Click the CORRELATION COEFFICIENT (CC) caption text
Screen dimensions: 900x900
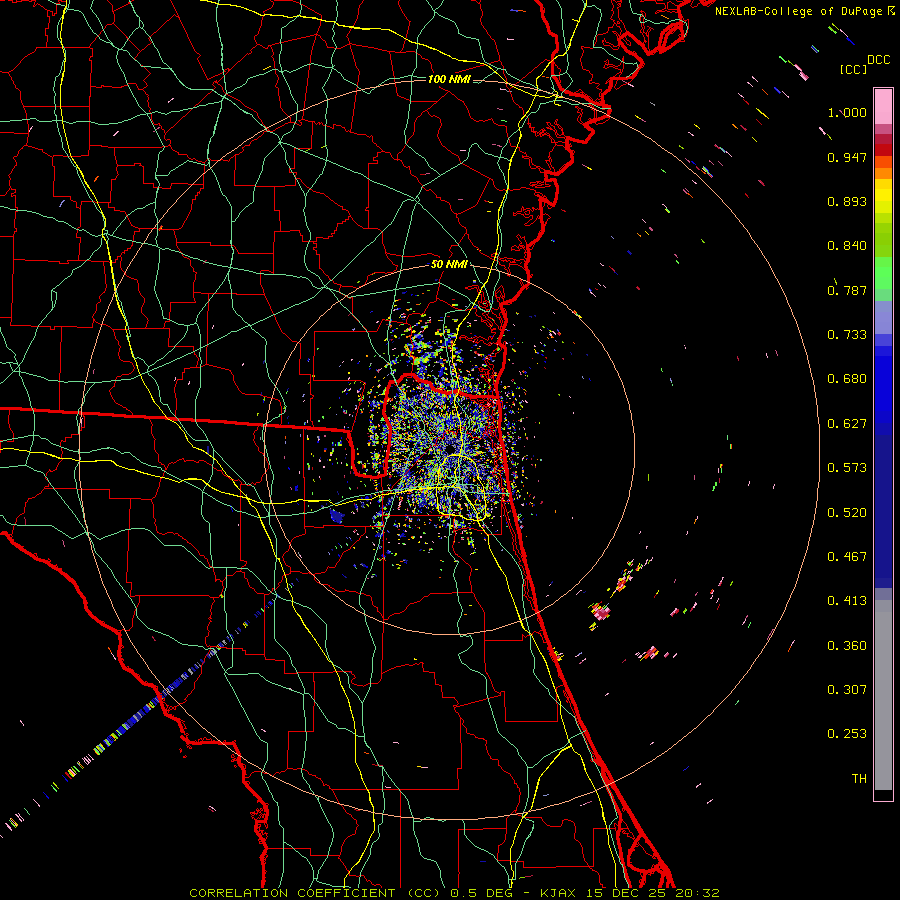pyautogui.click(x=315, y=893)
